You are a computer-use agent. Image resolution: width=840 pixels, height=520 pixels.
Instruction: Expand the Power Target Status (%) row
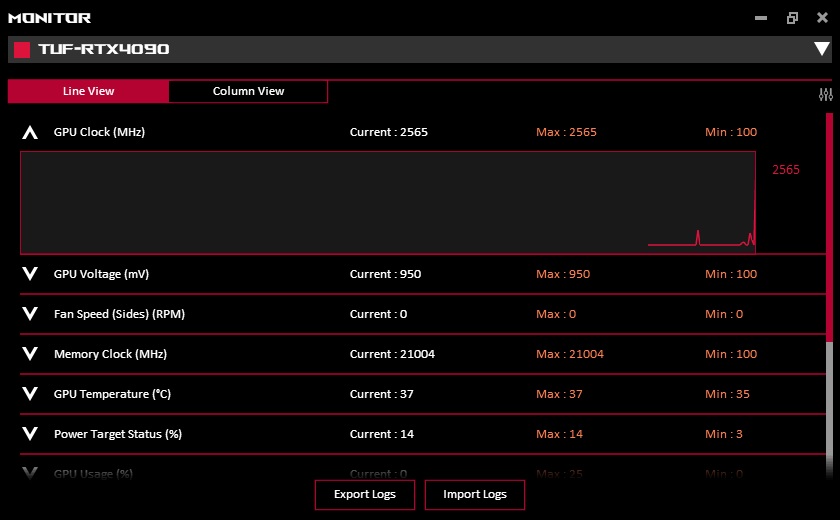click(30, 434)
